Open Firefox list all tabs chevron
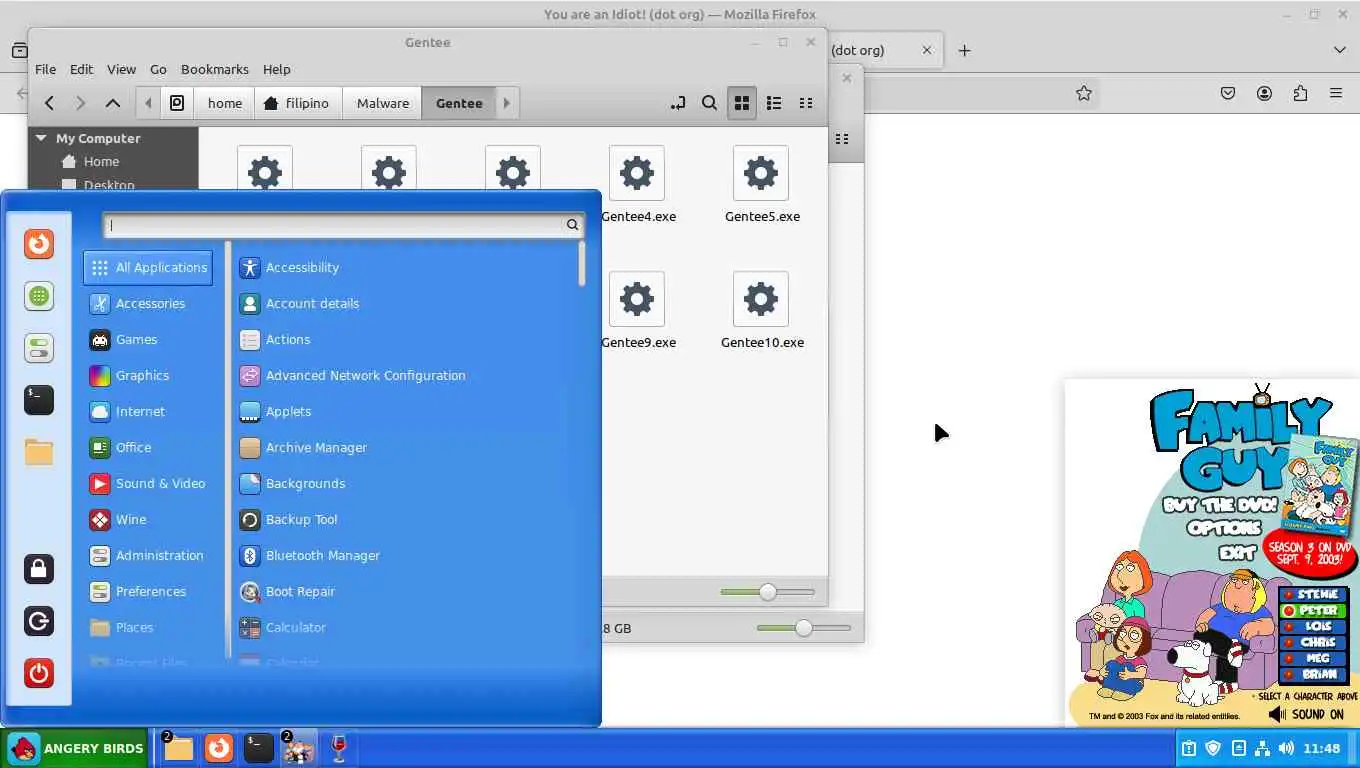The width and height of the screenshot is (1360, 768). click(x=1339, y=50)
